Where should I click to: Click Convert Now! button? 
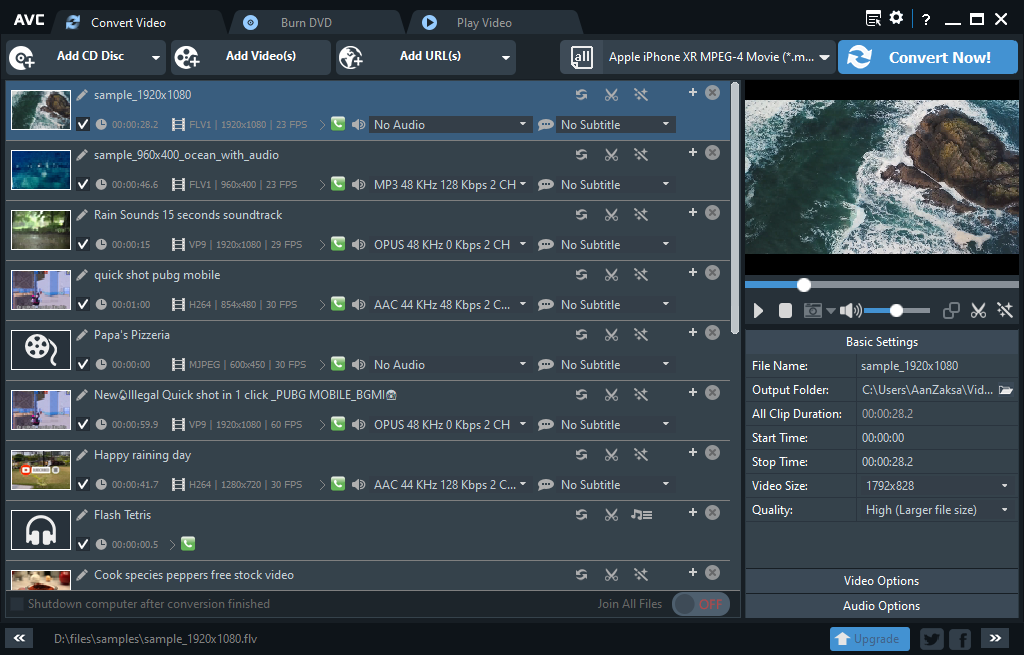click(927, 57)
